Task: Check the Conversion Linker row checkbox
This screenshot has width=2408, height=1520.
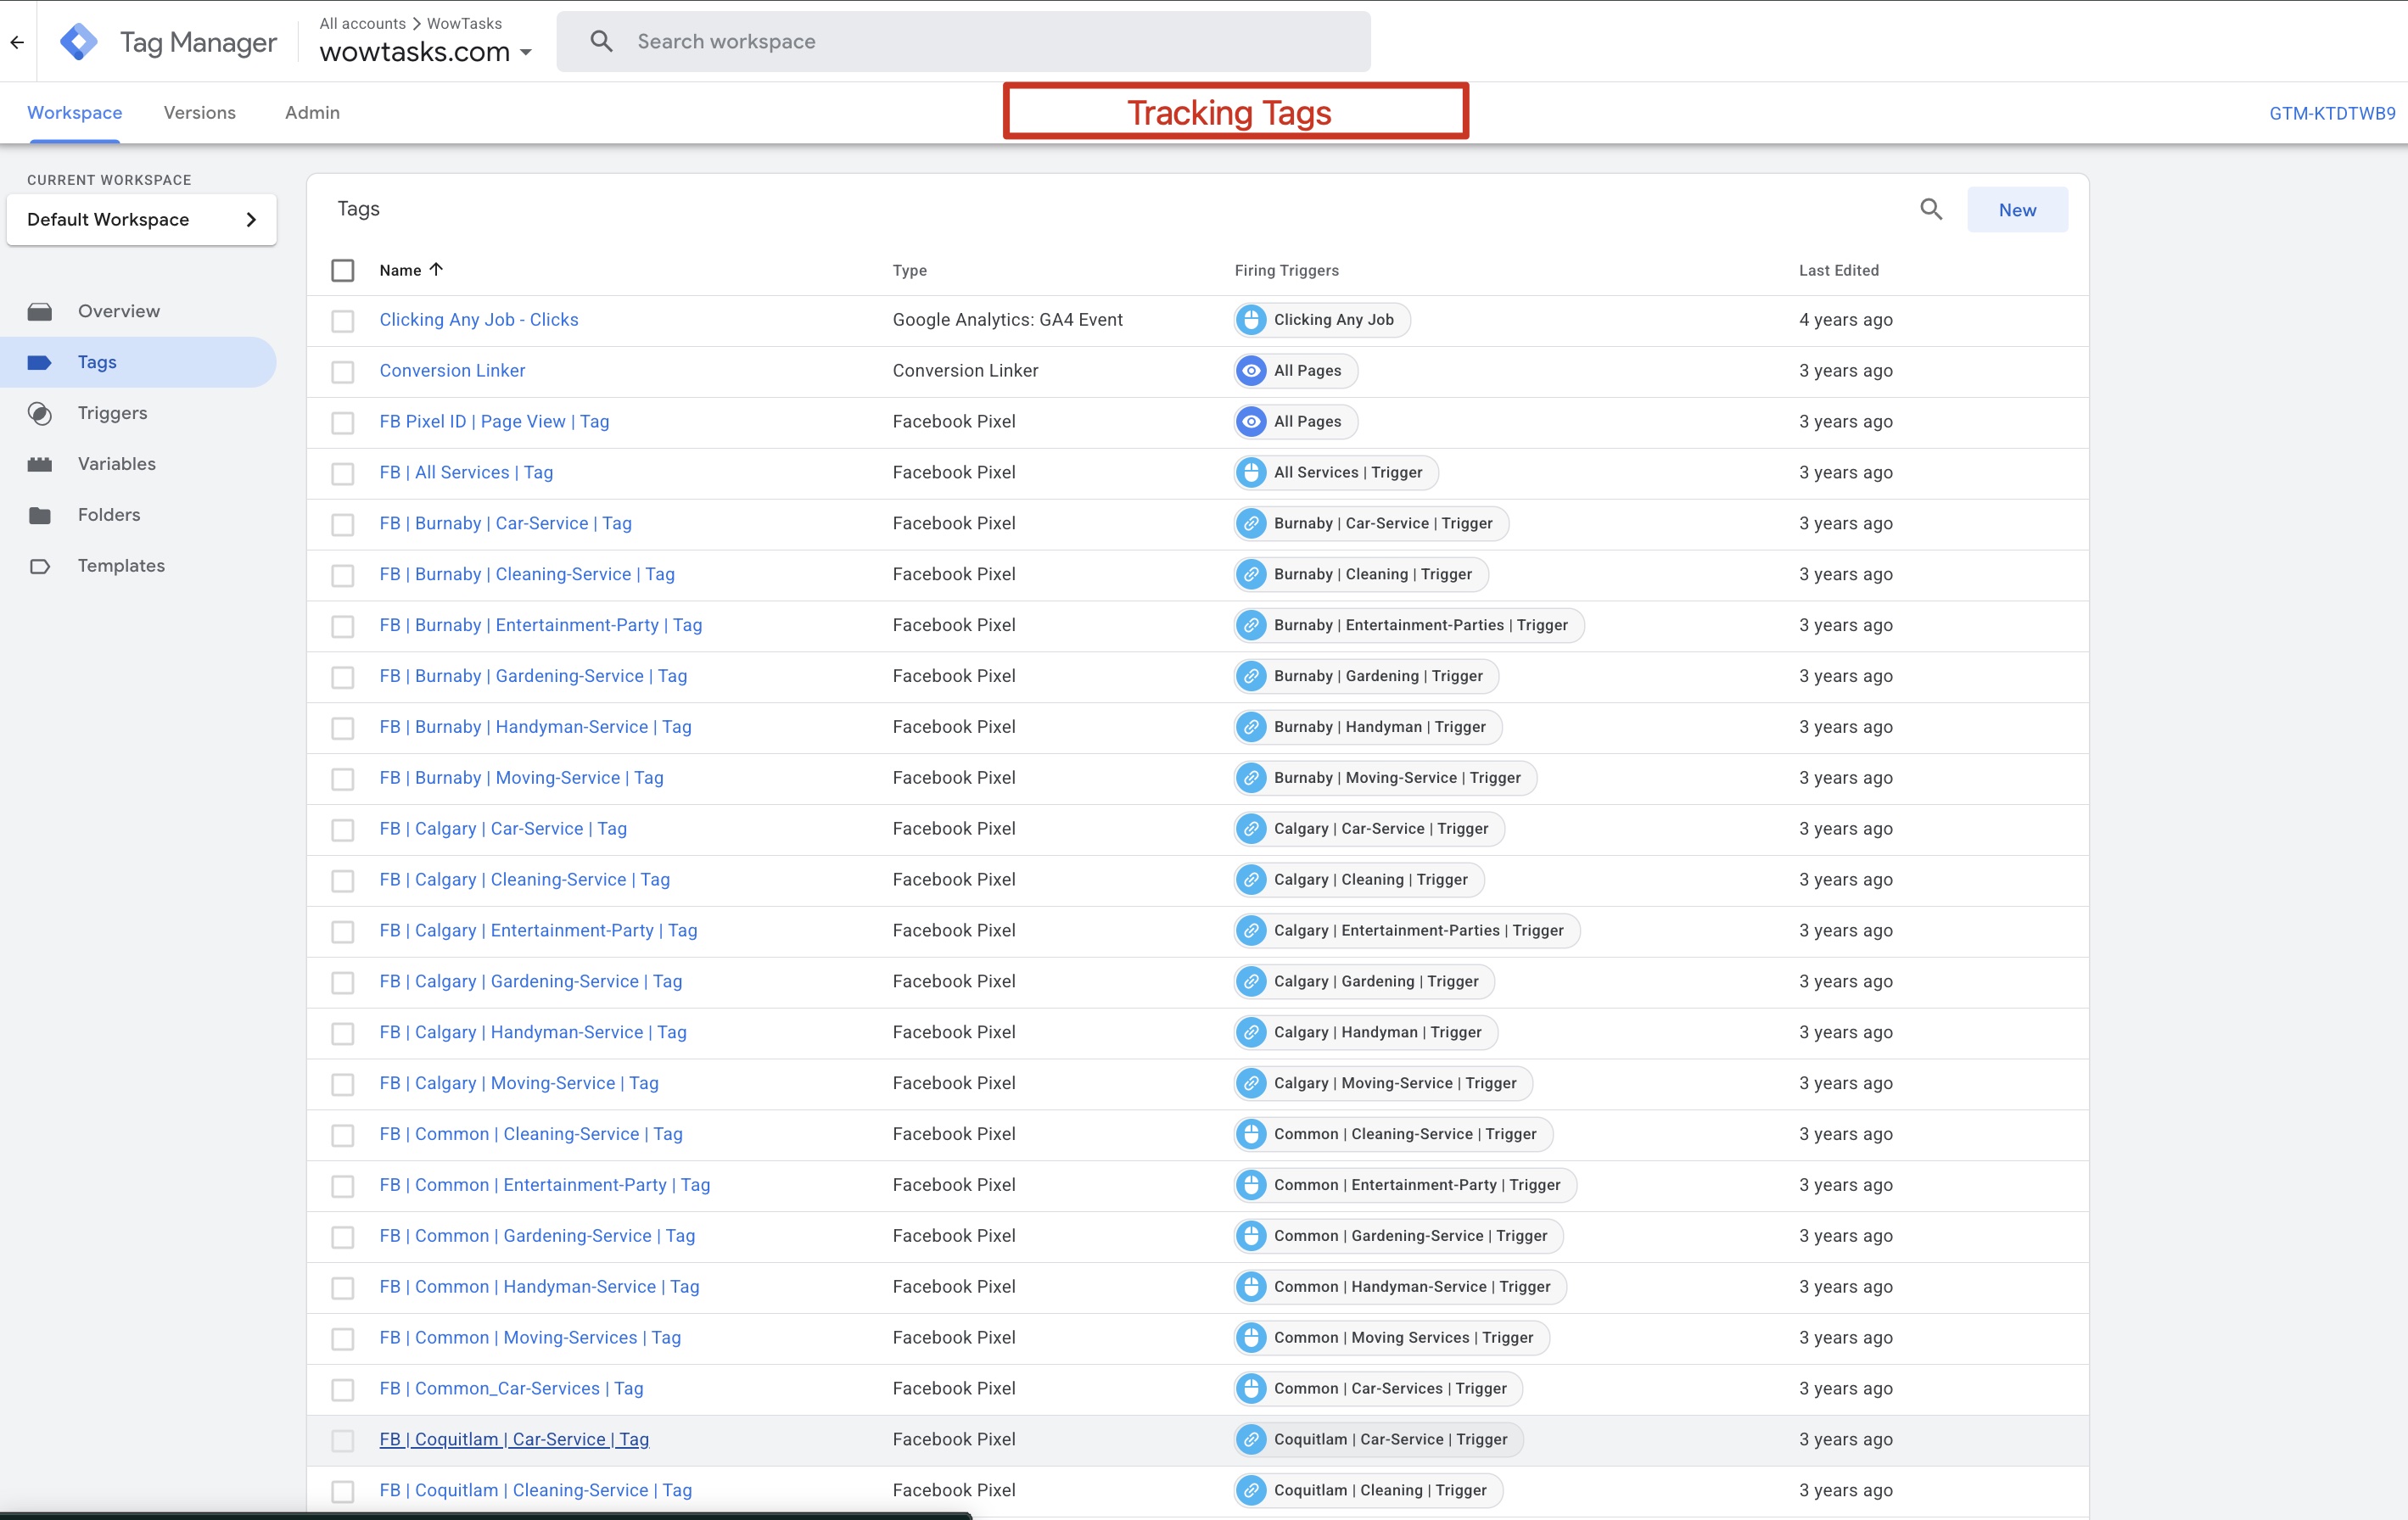Action: [x=343, y=372]
